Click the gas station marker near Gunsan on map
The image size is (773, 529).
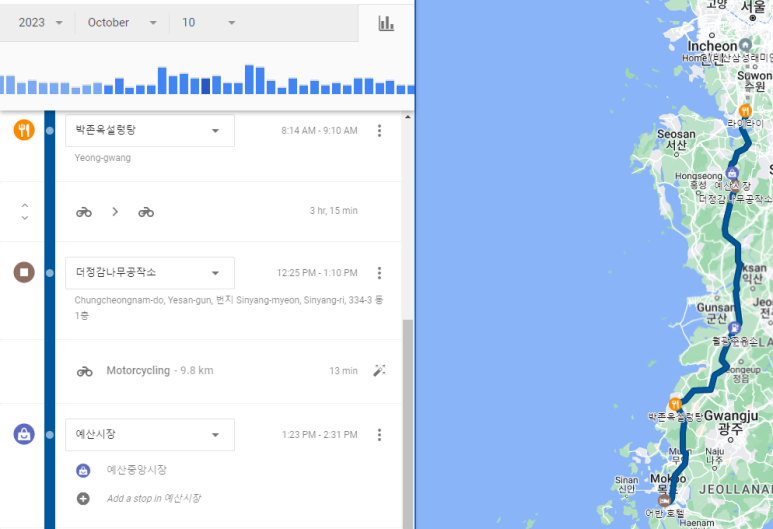[735, 327]
